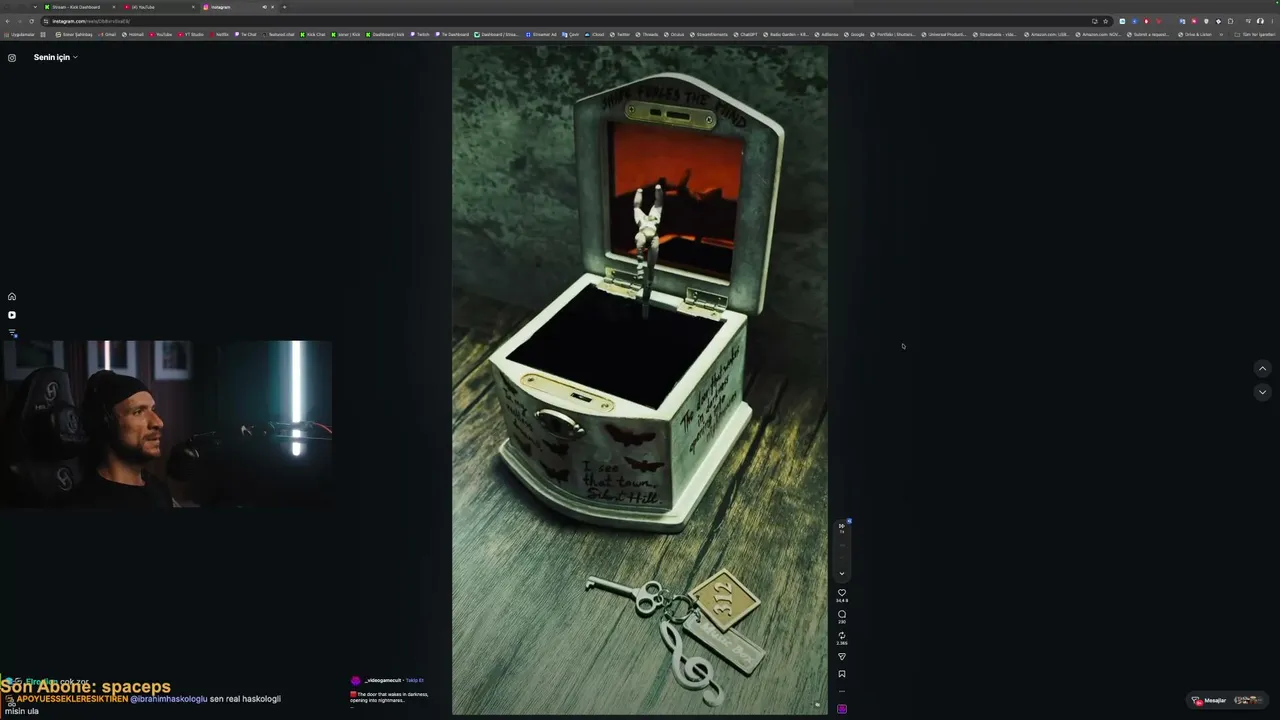Screen dimensions: 1280x720
Task: Show hidden bookmarks overflow chevron
Action: [1222, 34]
